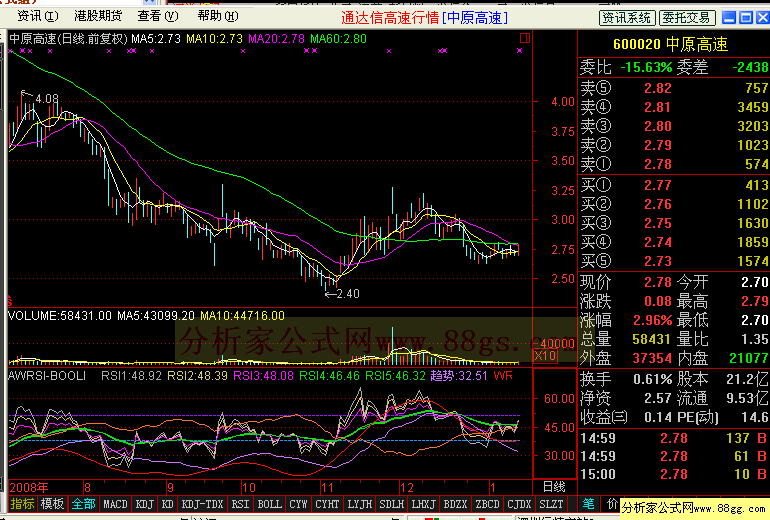
Task: Click the 2.40 low price marker
Action: coord(348,294)
